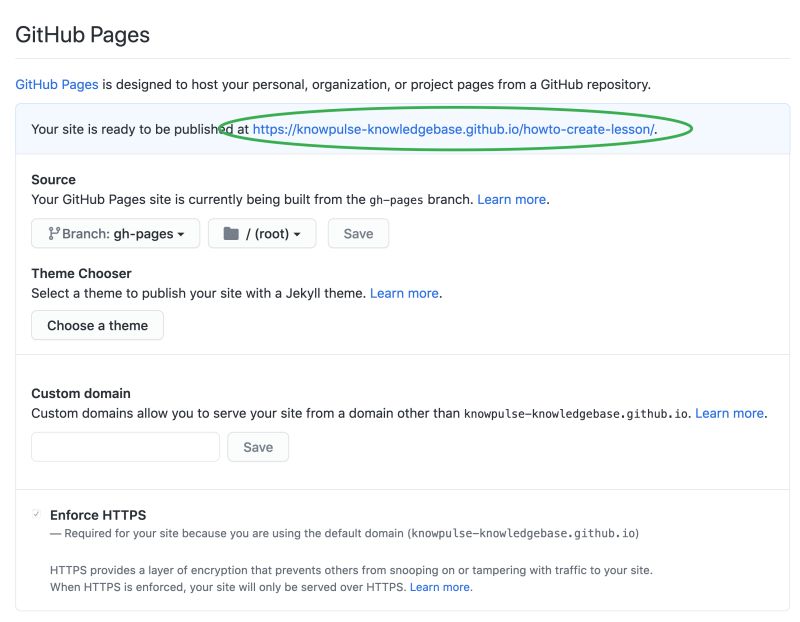The width and height of the screenshot is (800, 622).
Task: Click Save in the Source section
Action: pos(358,233)
